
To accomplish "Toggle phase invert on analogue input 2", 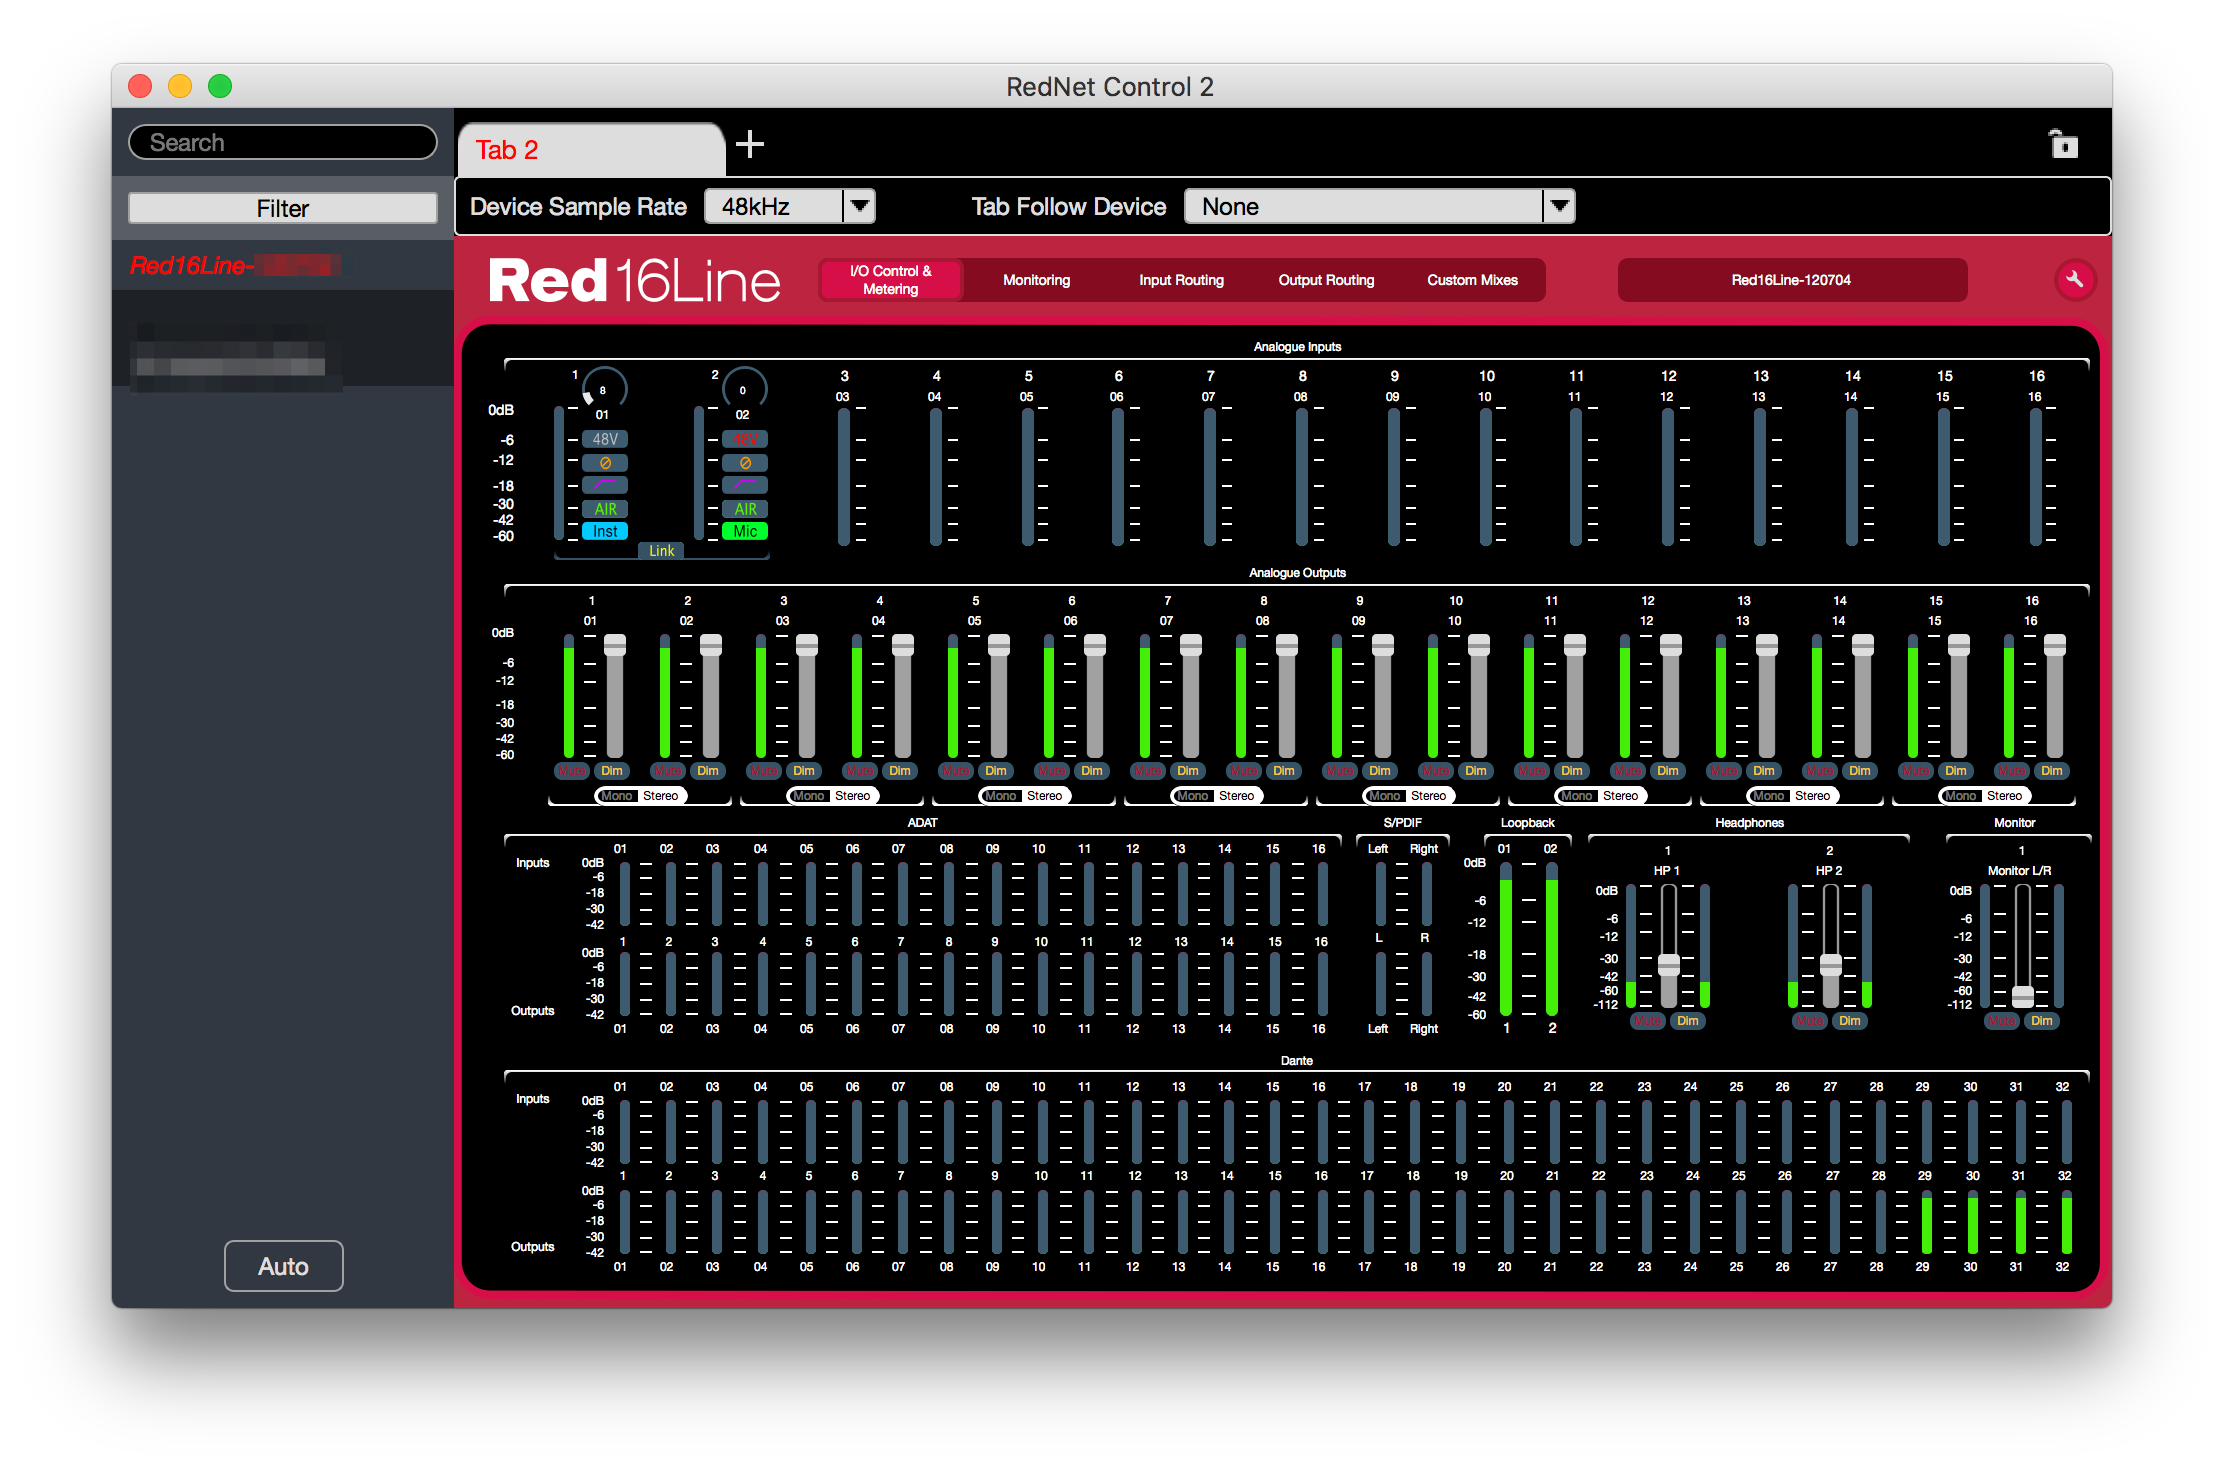I will tap(745, 463).
